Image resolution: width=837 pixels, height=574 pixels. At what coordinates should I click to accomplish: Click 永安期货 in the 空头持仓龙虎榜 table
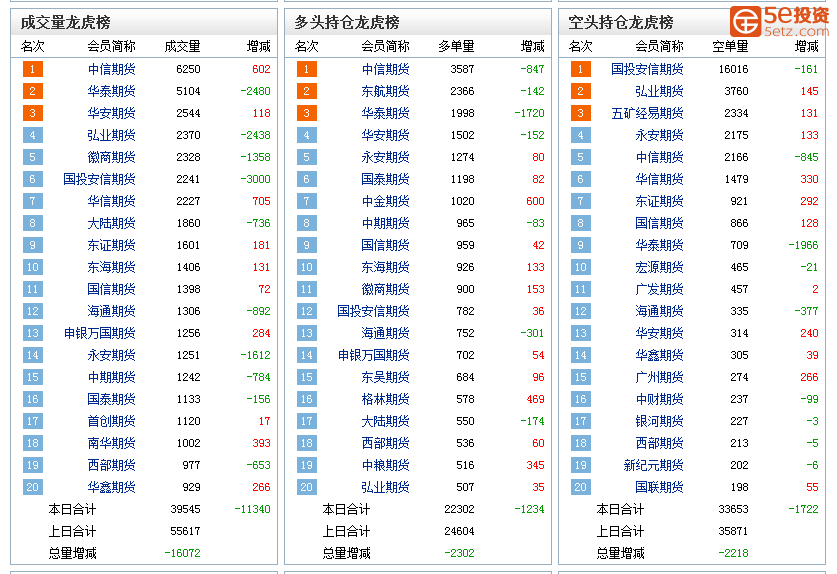pyautogui.click(x=659, y=135)
